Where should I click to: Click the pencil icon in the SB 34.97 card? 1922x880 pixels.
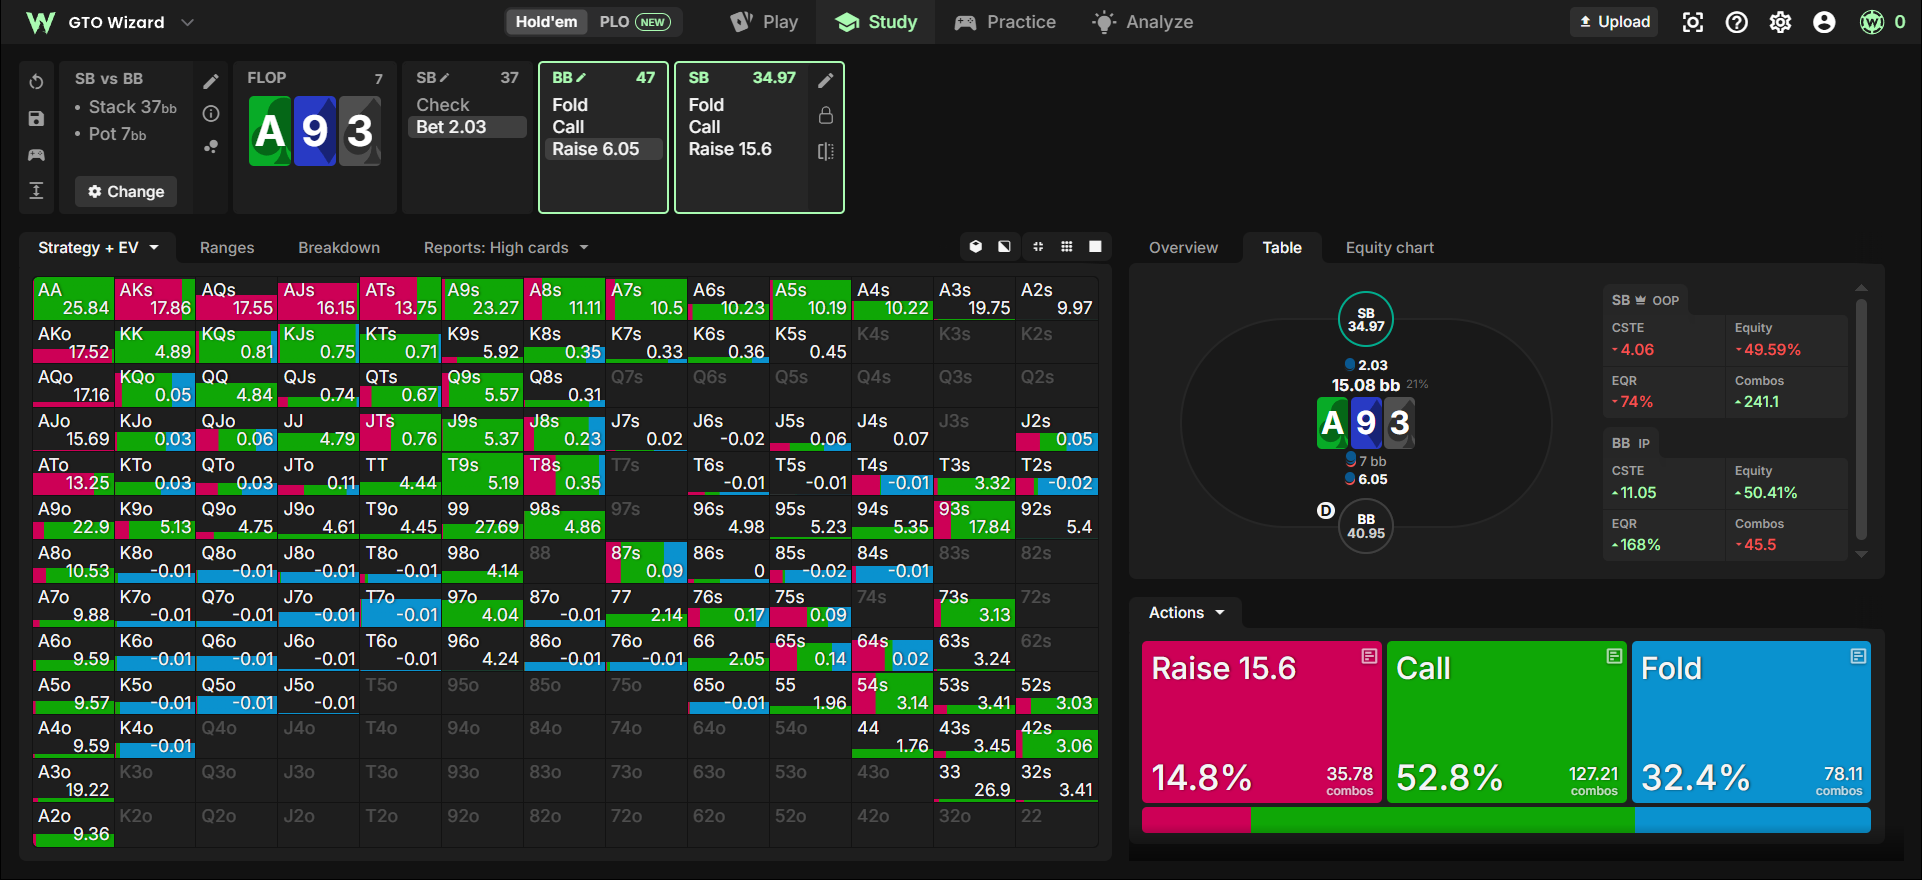[x=826, y=81]
